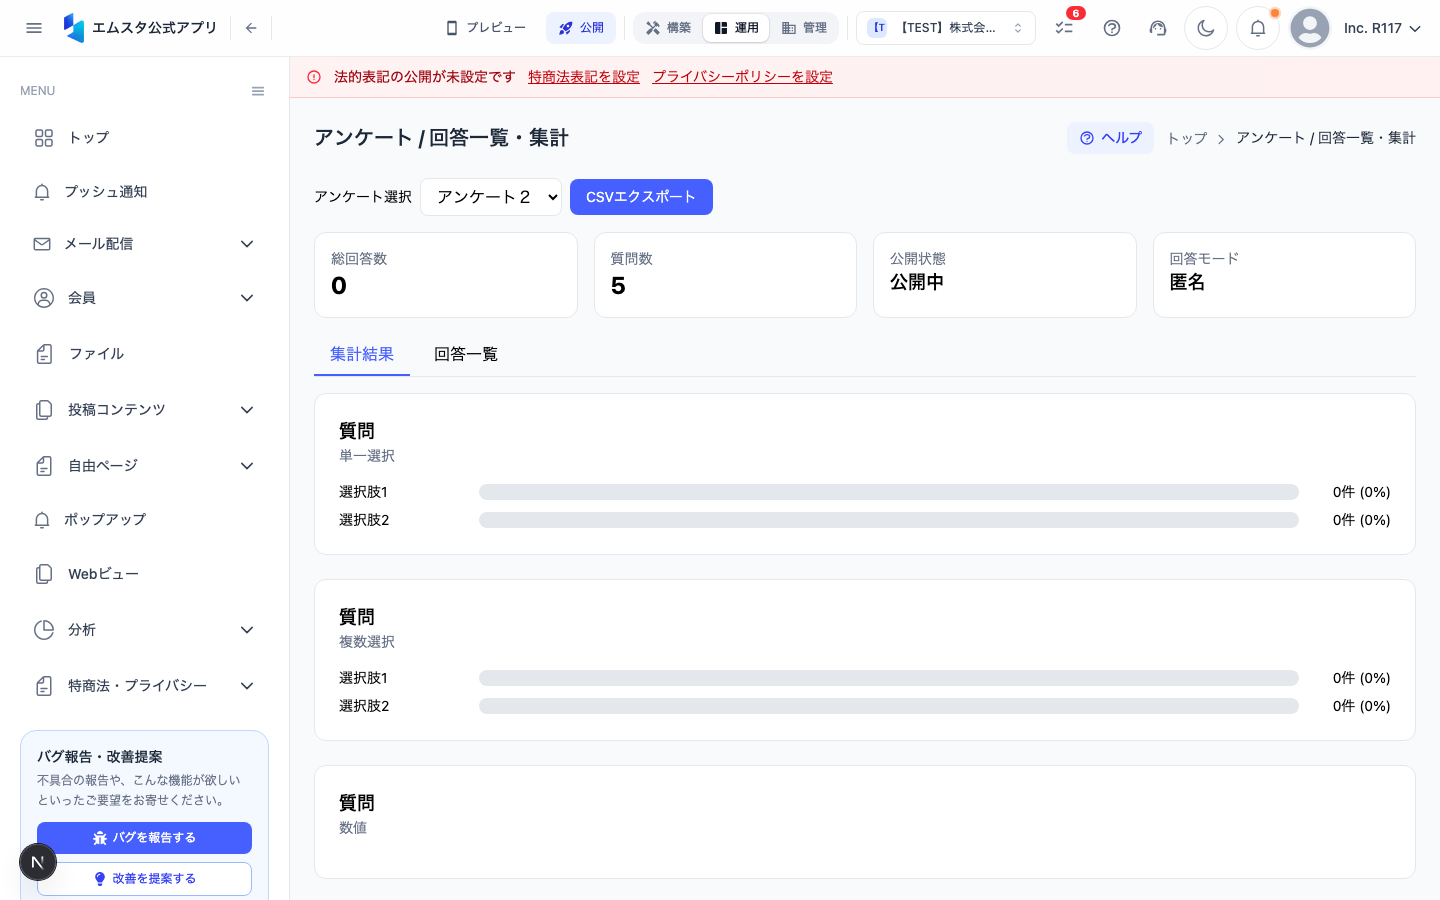Open the 【TEST】株式会... organization selector
1440x900 pixels.
(x=946, y=28)
